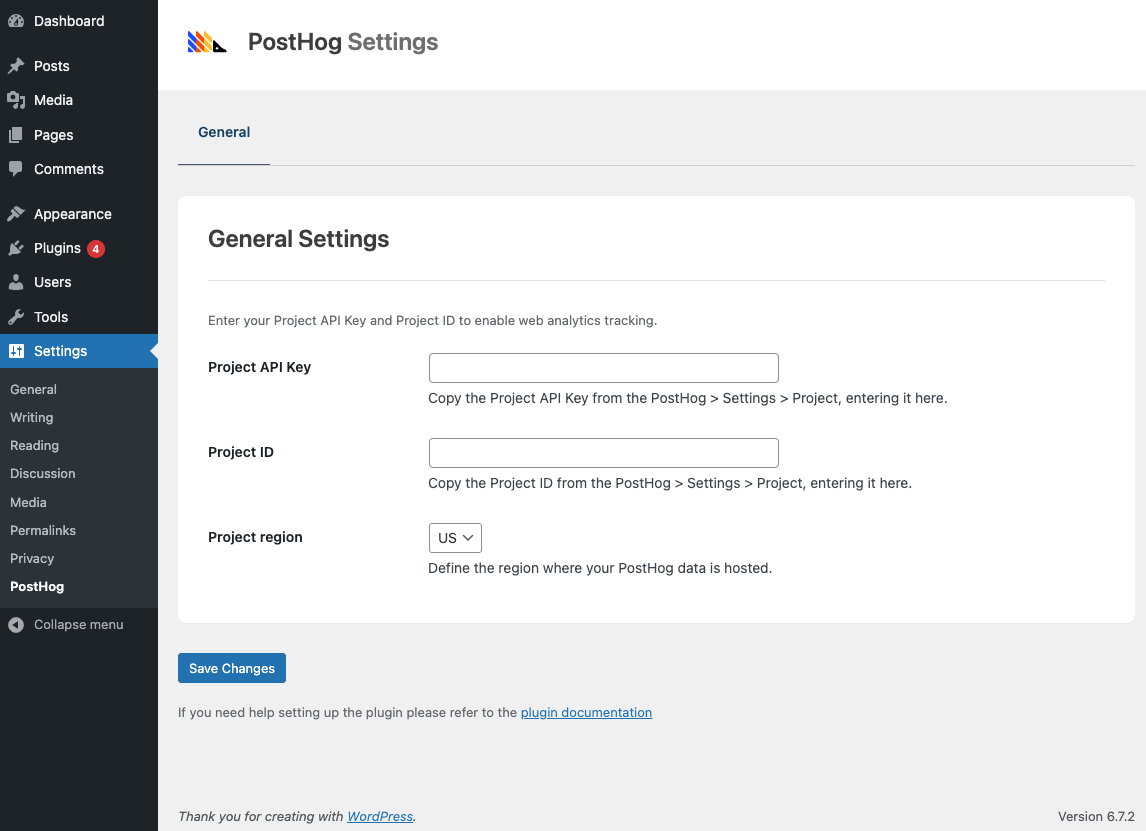Open the Dashboard menu item

tap(79, 21)
